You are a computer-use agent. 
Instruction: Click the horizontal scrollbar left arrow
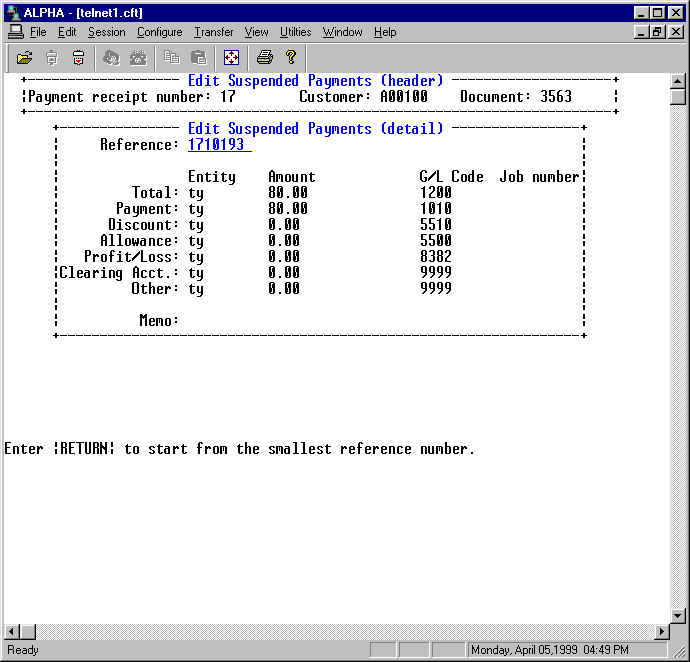(11, 632)
